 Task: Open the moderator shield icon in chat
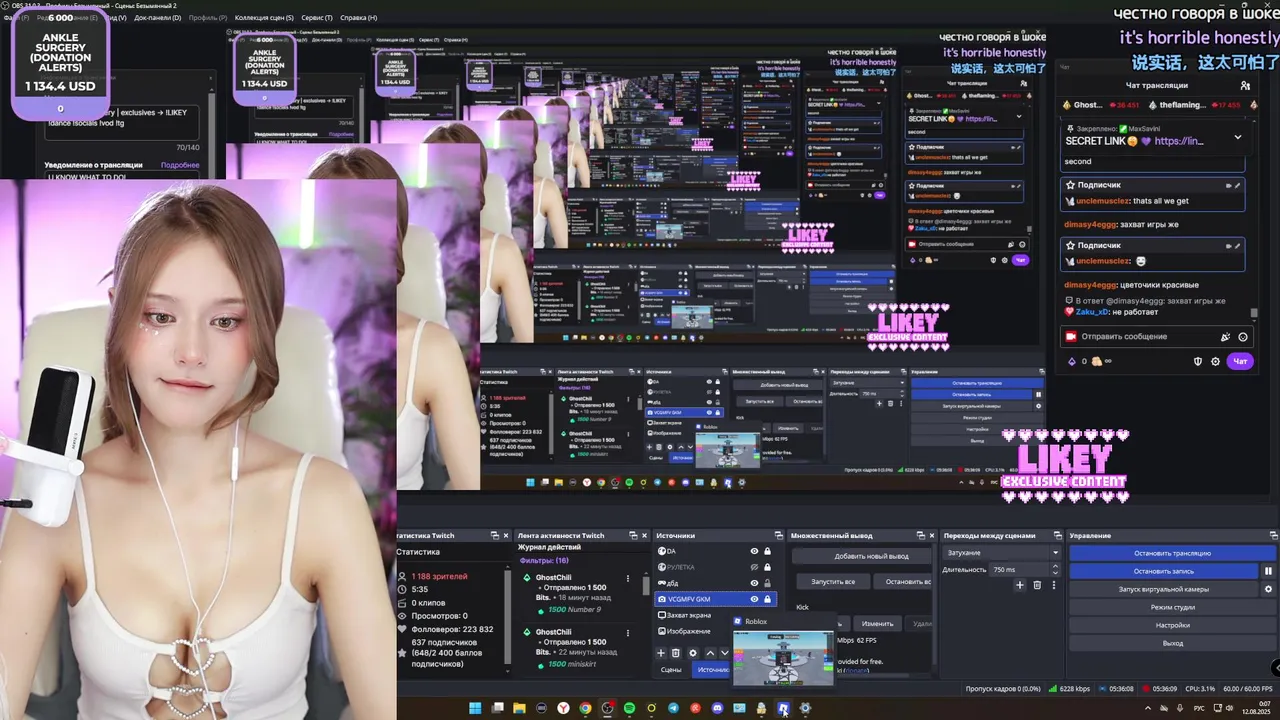click(1198, 361)
